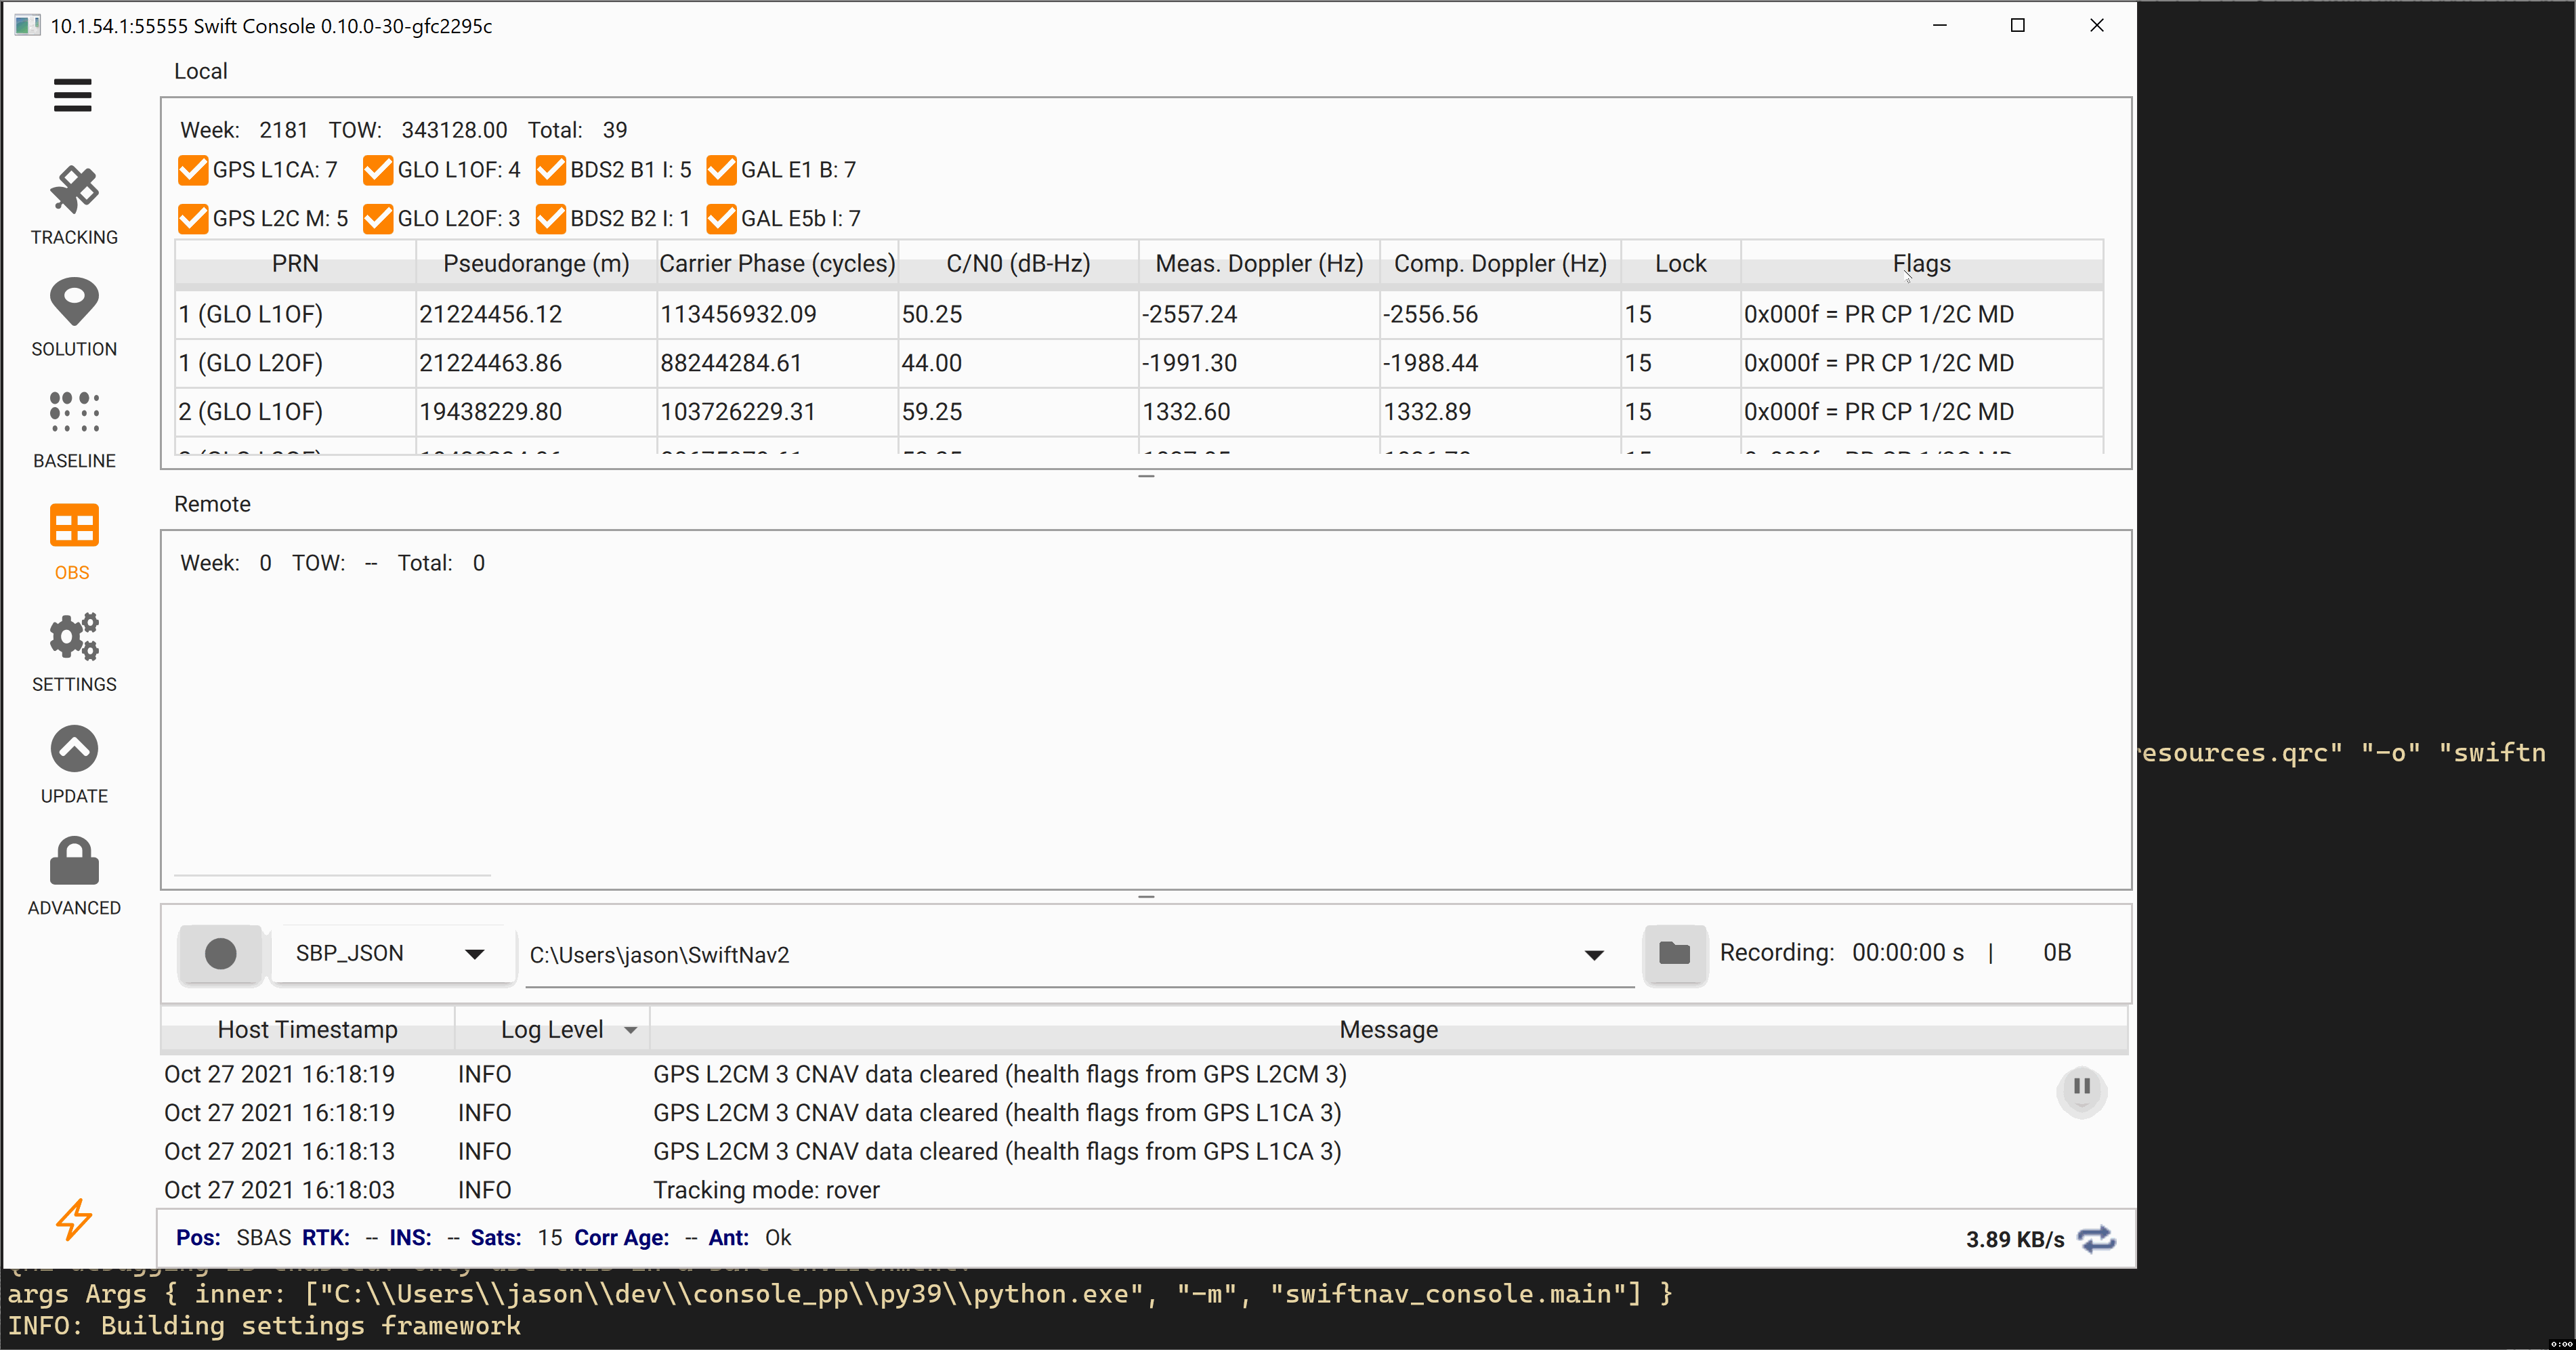The image size is (2576, 1350).
Task: Click the folder browse icon
Action: click(1675, 953)
